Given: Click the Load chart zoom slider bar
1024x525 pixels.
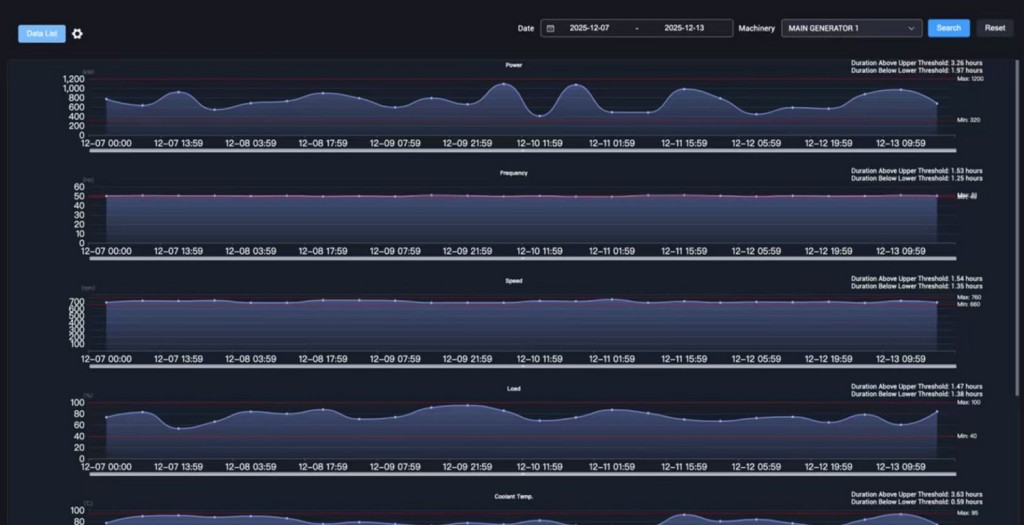Looking at the screenshot, I should coord(514,475).
